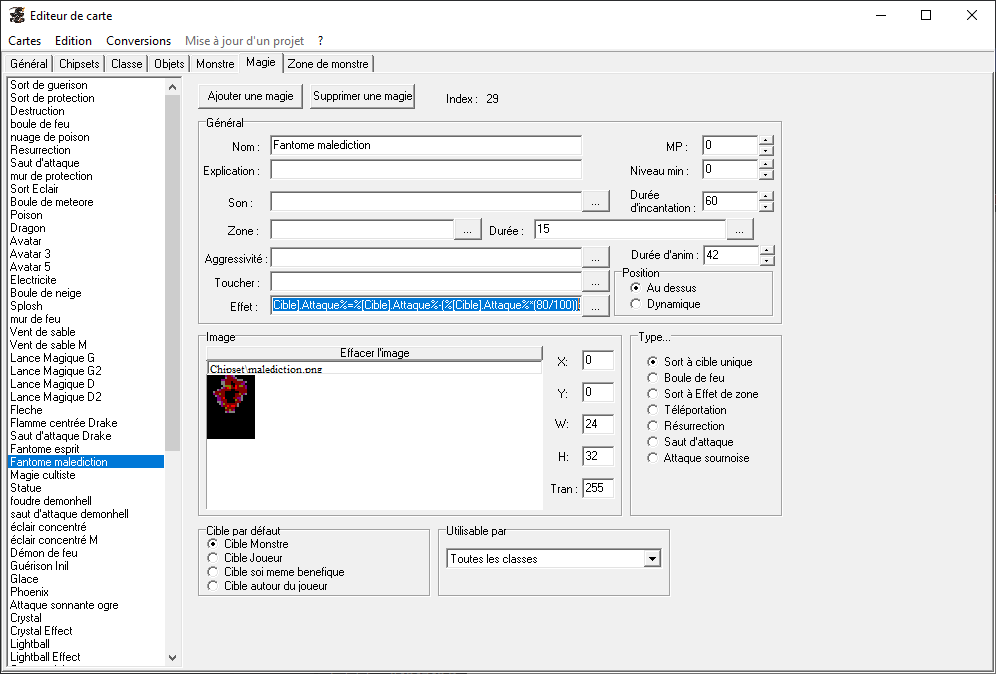Choose Boule de feu spell type
The height and width of the screenshot is (674, 996).
[653, 378]
